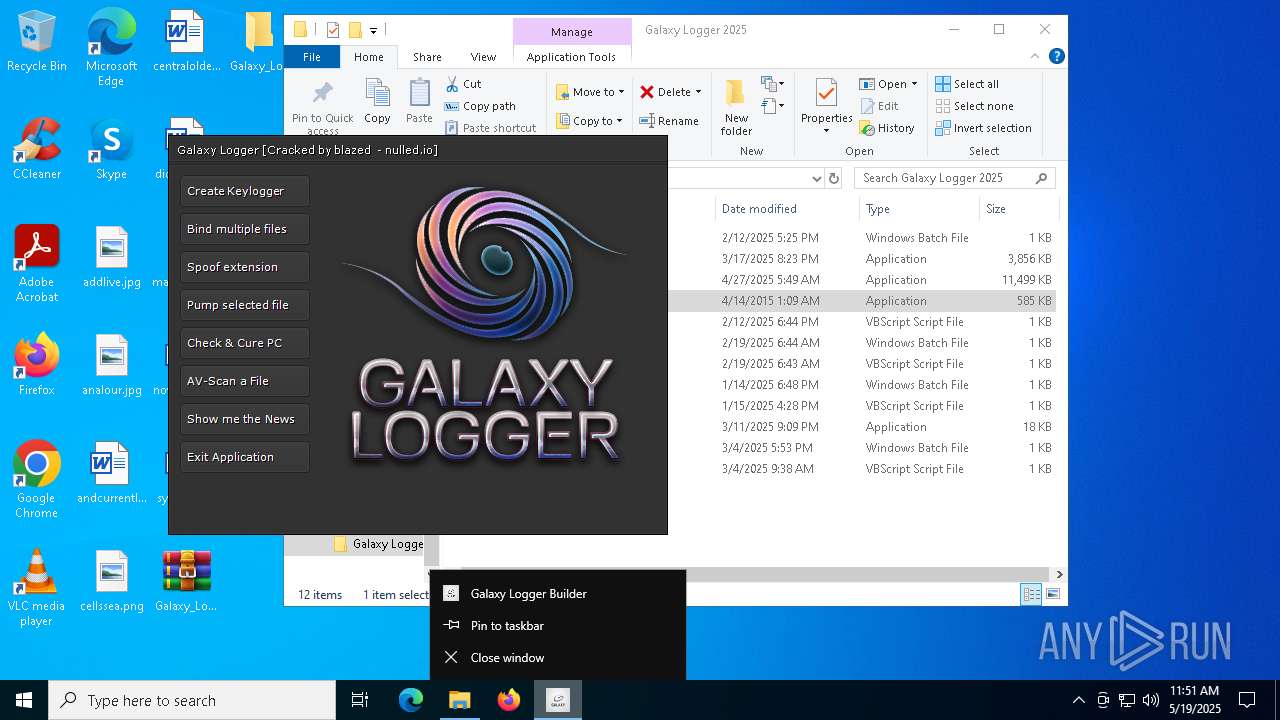Viewport: 1280px width, 720px height.
Task: Open Explorer Help question mark icon
Action: pyautogui.click(x=1056, y=57)
